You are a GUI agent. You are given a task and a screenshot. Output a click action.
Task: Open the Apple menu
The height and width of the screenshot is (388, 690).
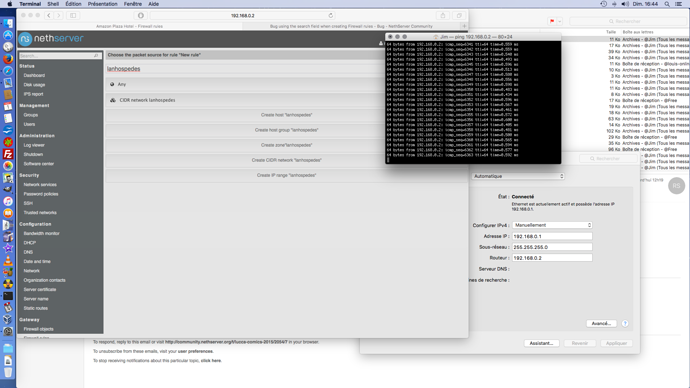click(9, 4)
